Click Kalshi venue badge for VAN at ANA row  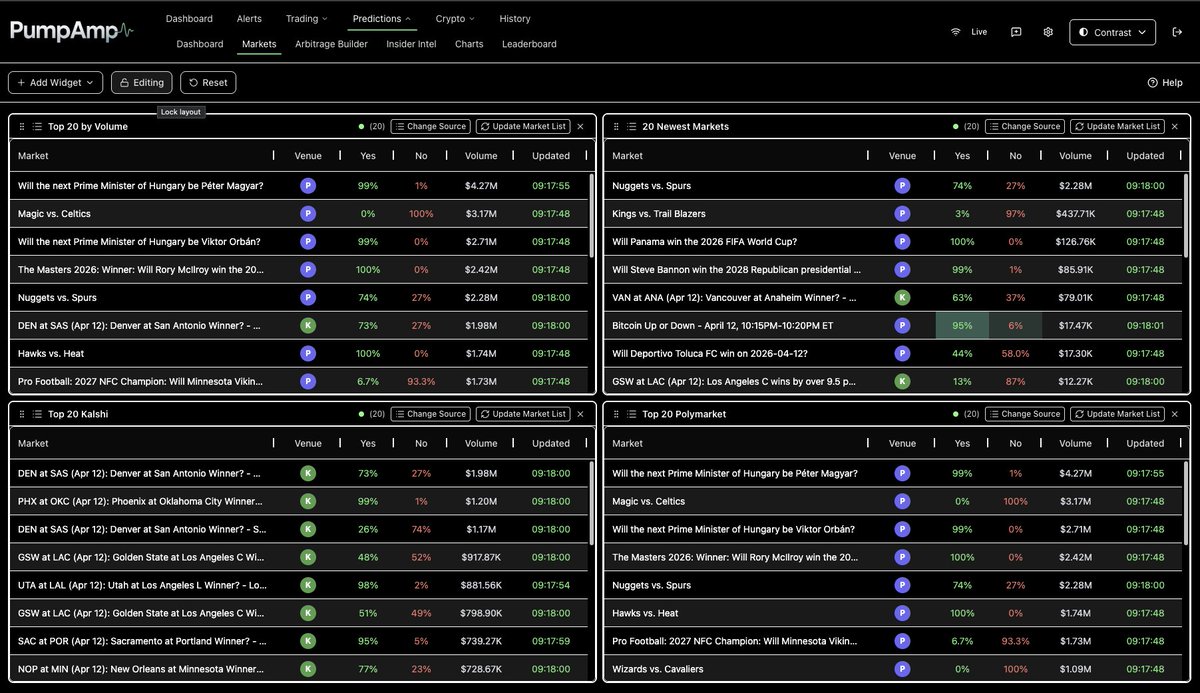pos(902,297)
